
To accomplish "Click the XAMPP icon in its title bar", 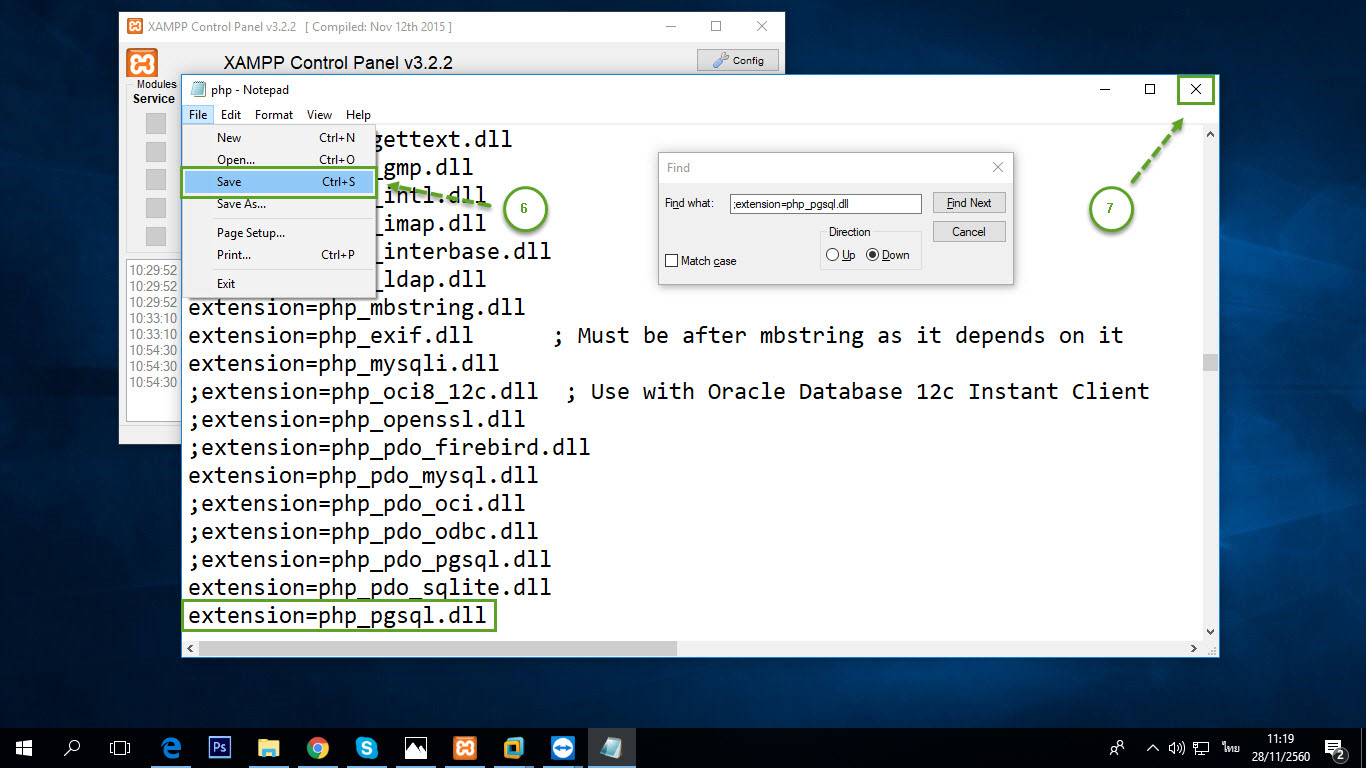I will [x=135, y=27].
